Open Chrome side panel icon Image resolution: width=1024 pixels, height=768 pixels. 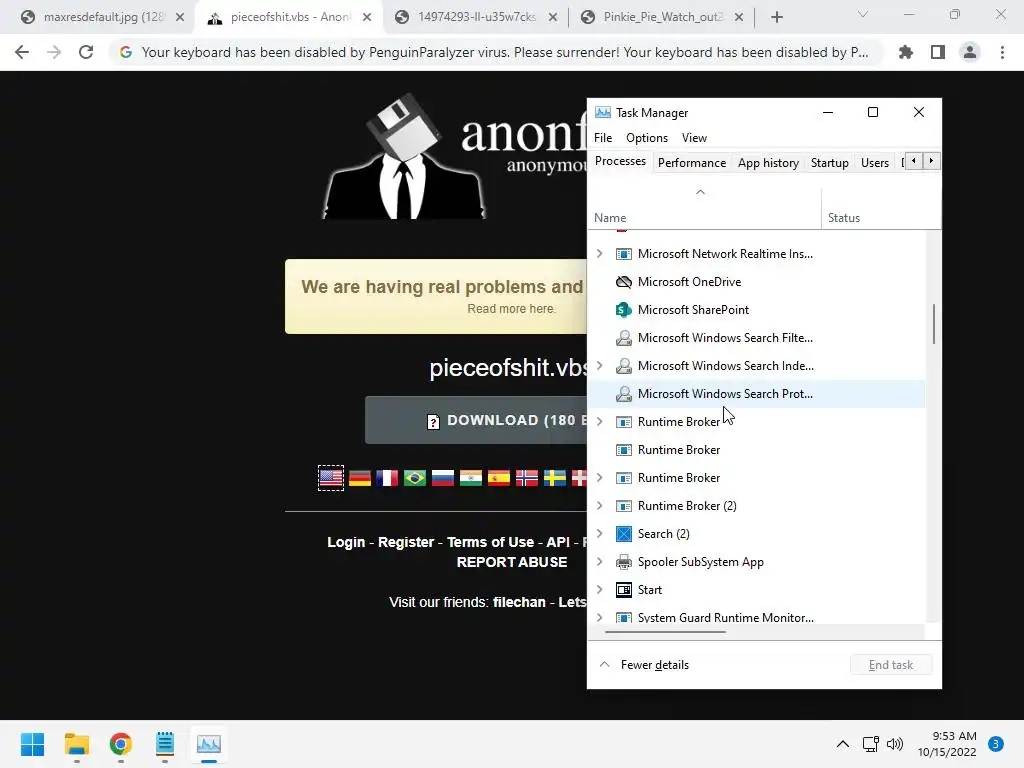coord(938,52)
